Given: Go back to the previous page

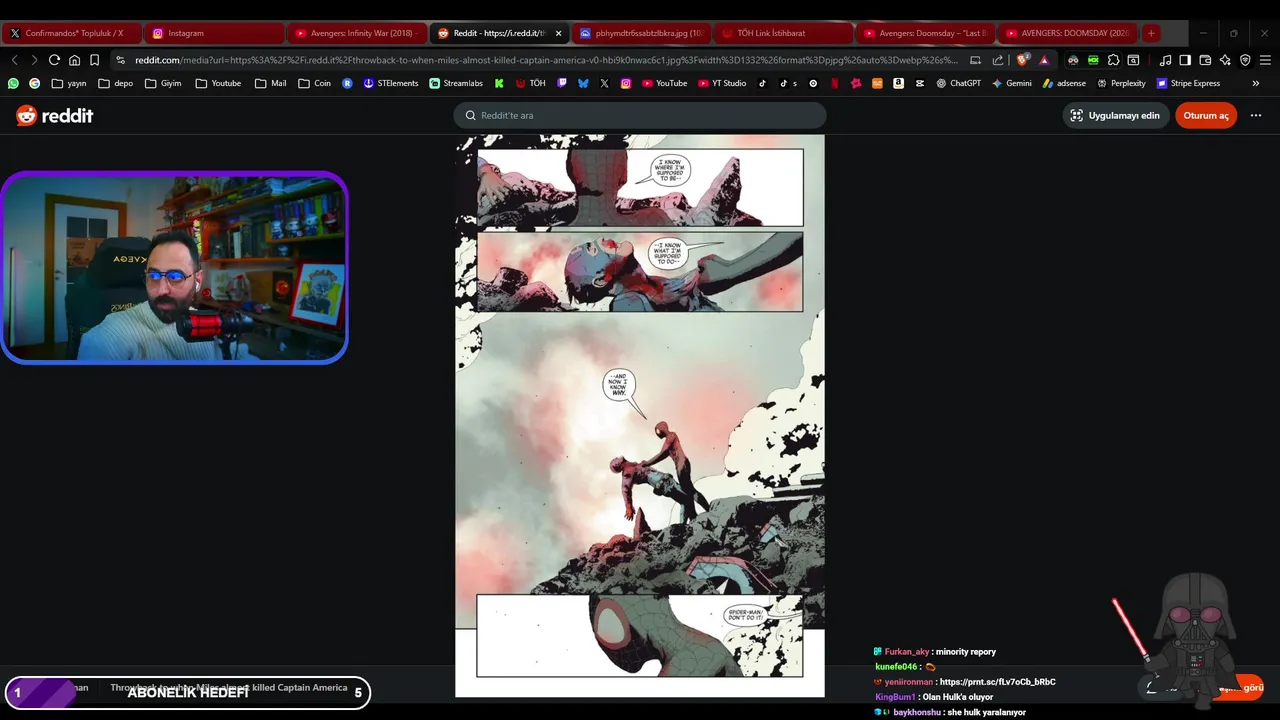Looking at the screenshot, I should 14,60.
